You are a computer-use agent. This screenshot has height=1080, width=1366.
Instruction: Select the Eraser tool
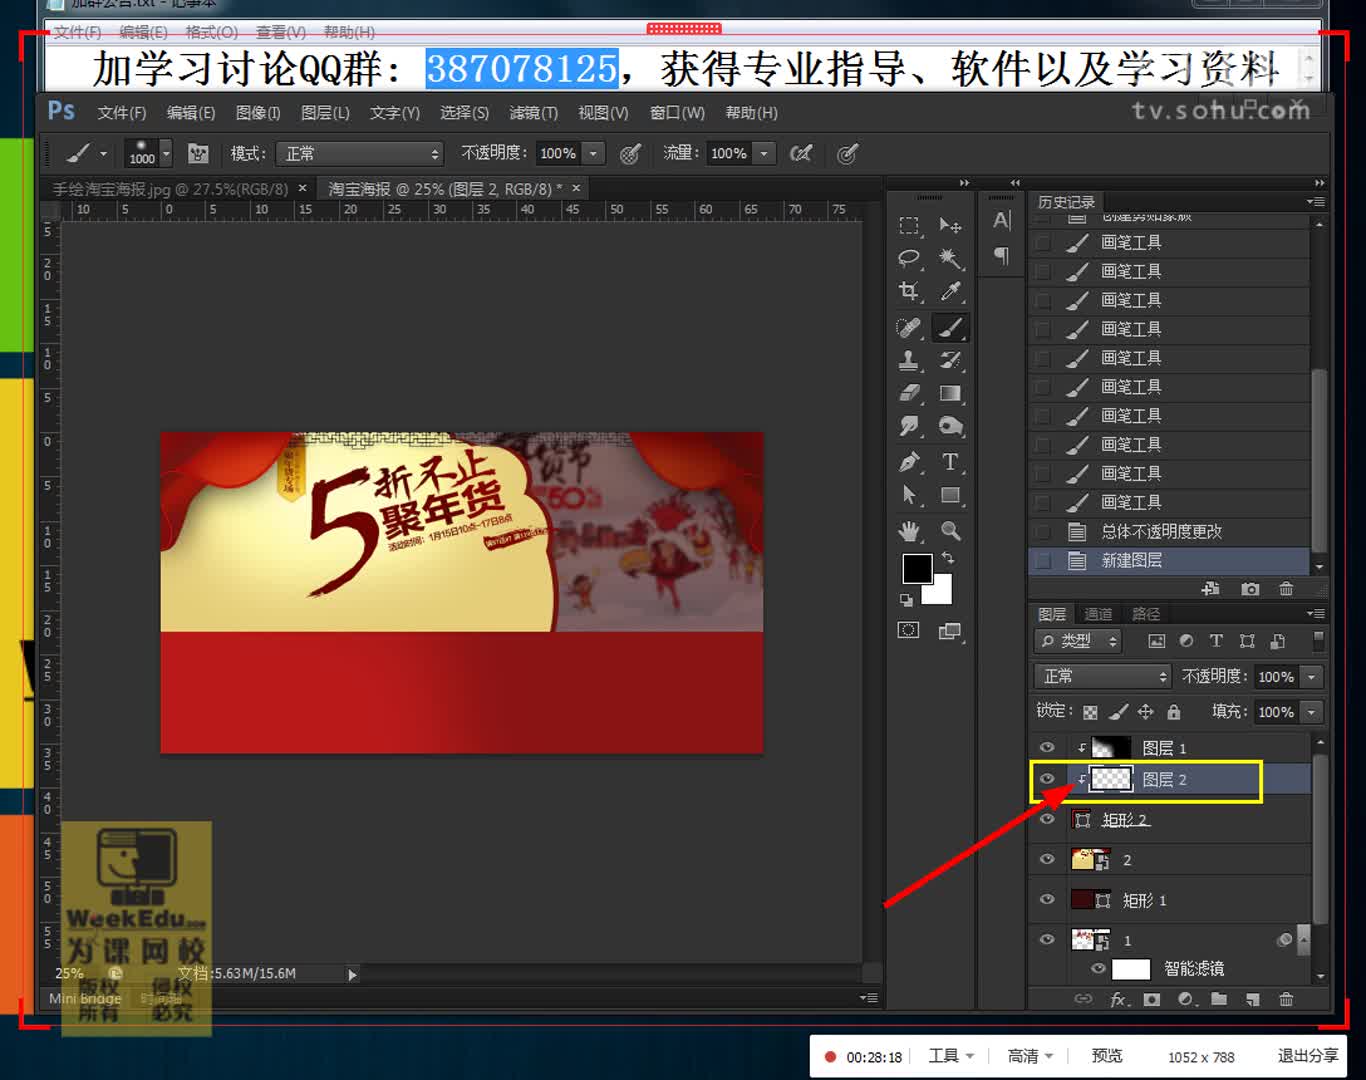tap(909, 393)
